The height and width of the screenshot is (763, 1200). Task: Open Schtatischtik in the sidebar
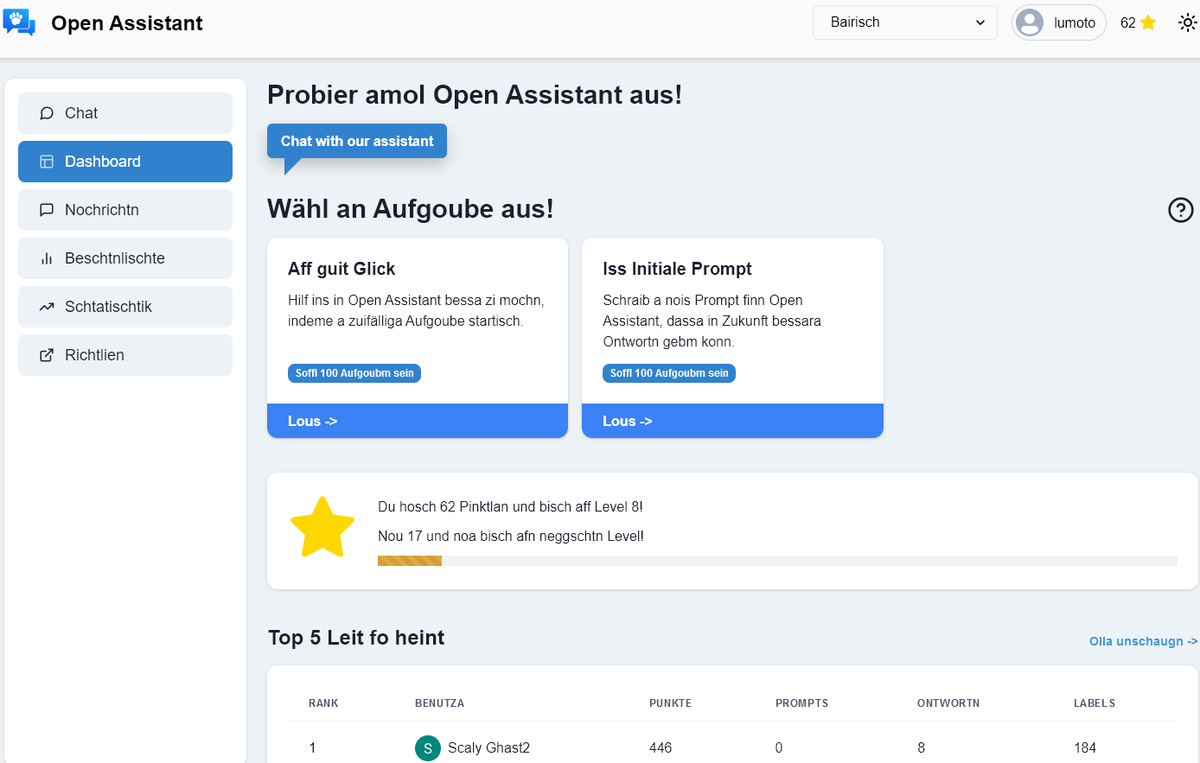125,307
